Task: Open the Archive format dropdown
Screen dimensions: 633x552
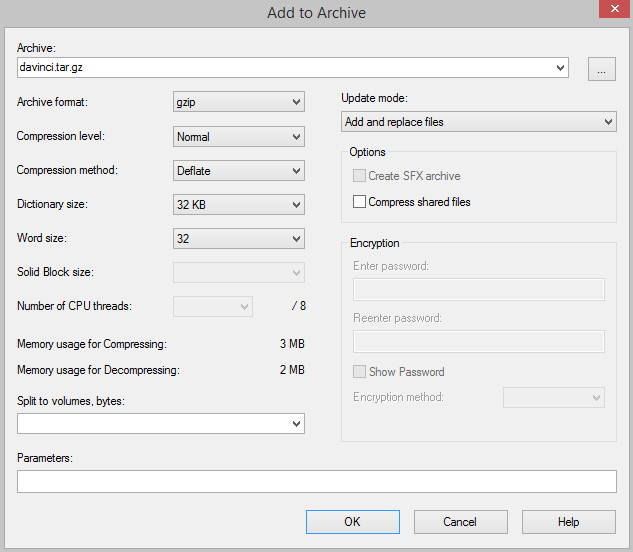Action: point(238,102)
